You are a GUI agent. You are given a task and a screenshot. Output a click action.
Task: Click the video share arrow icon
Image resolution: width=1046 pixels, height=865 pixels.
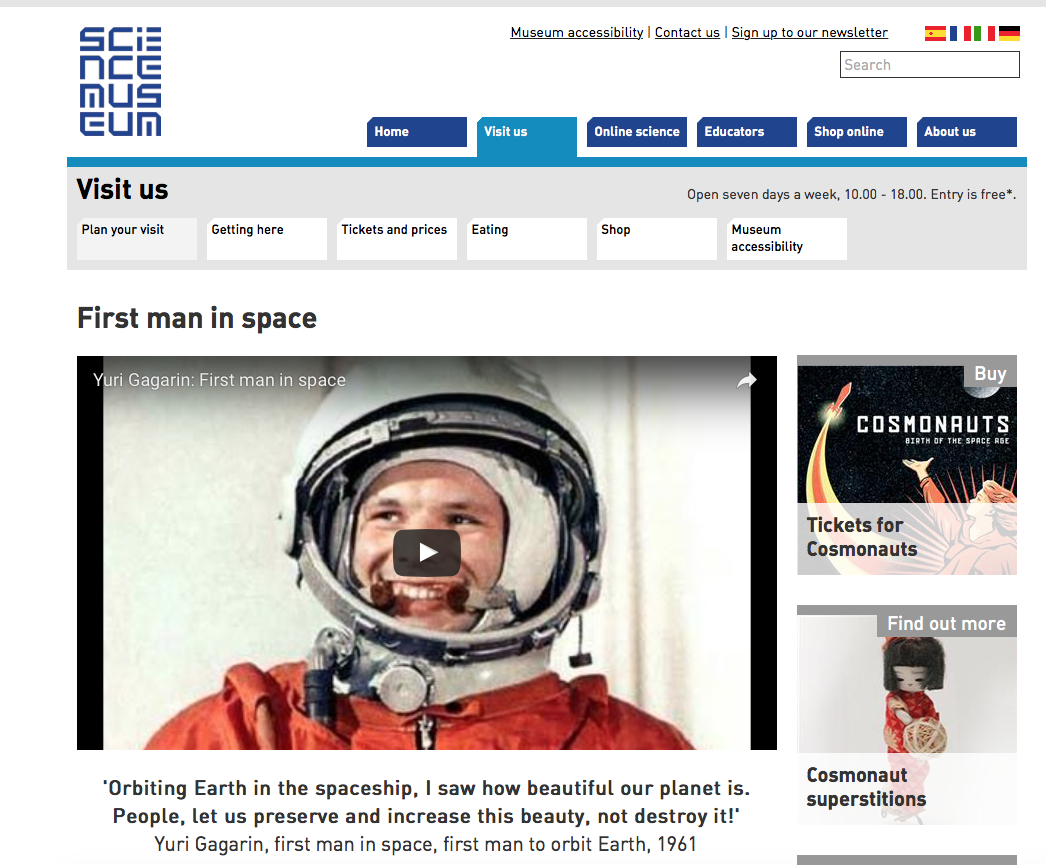tap(747, 380)
